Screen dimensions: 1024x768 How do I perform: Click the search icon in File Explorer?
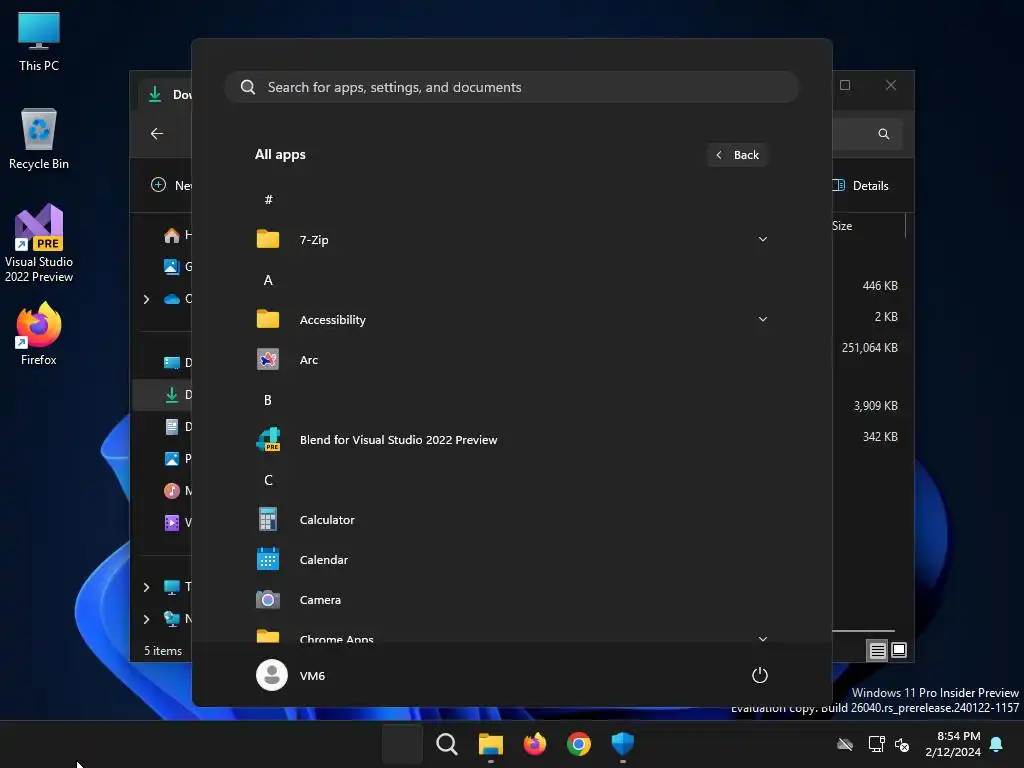point(884,134)
